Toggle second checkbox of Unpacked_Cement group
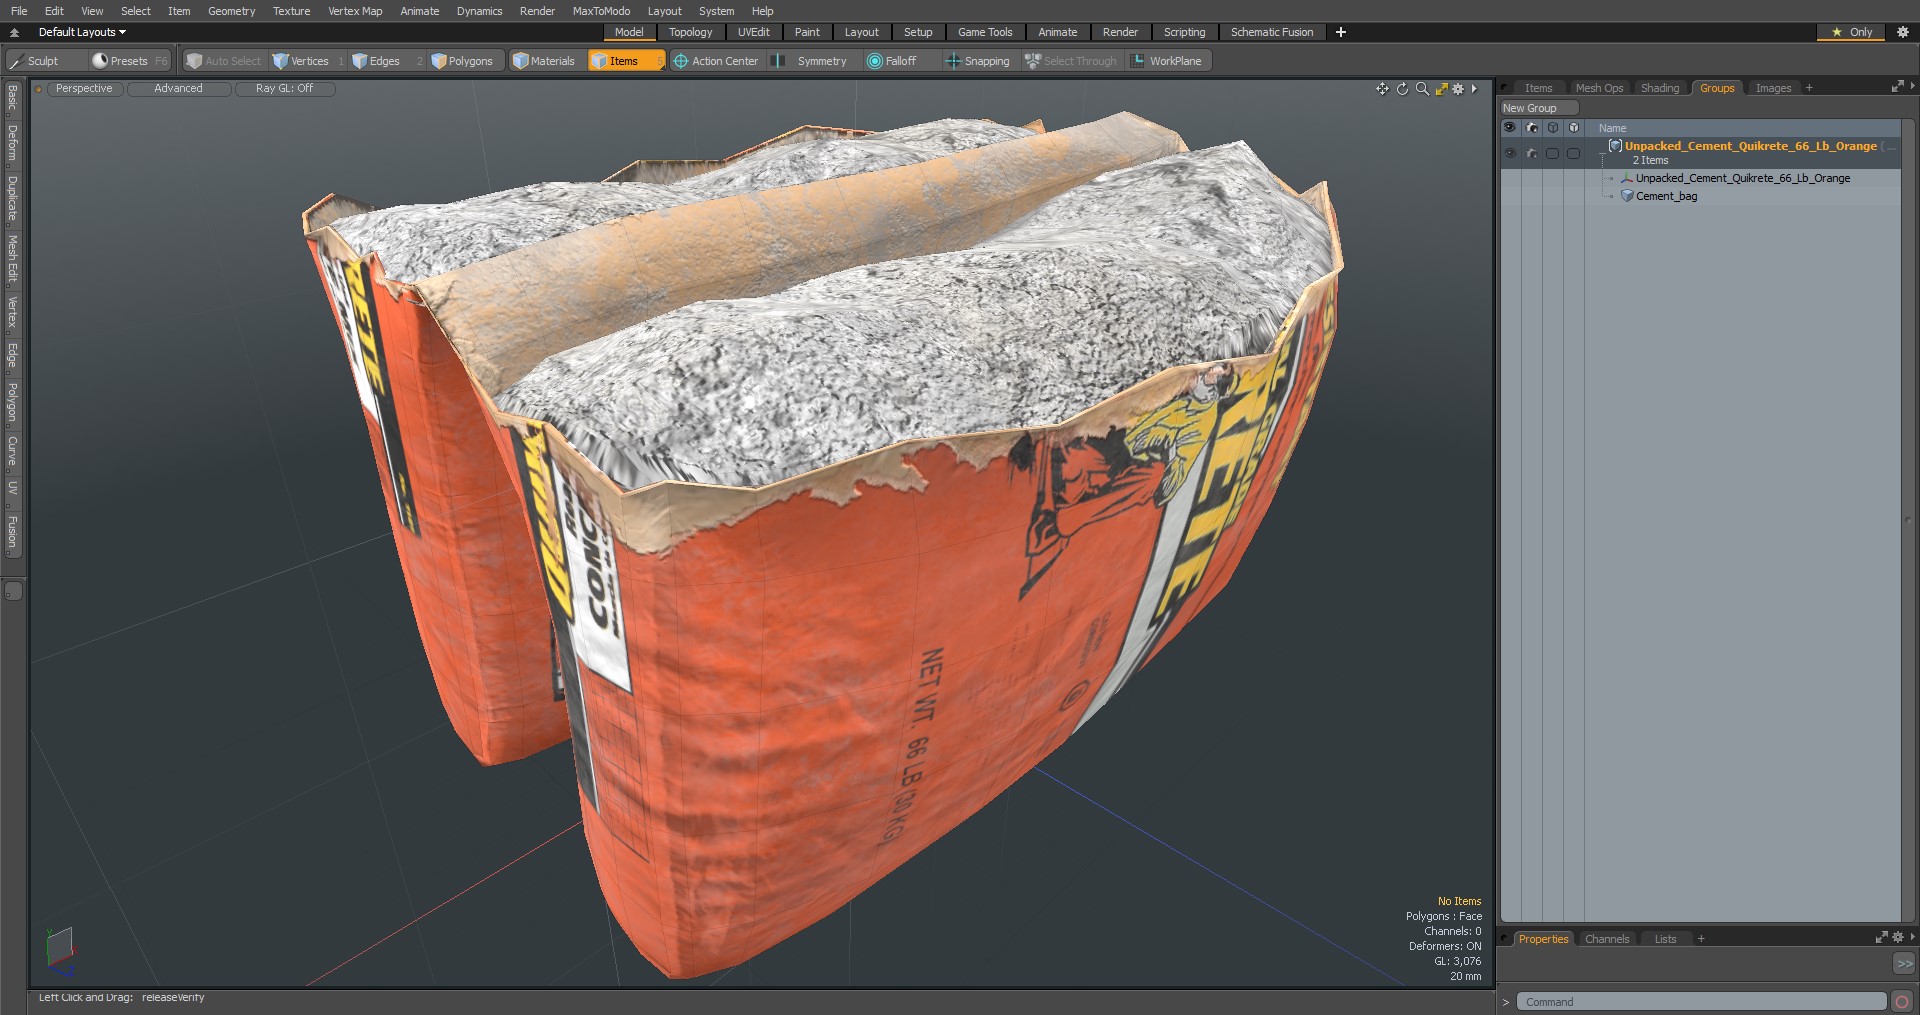This screenshot has height=1015, width=1920. [x=1573, y=153]
